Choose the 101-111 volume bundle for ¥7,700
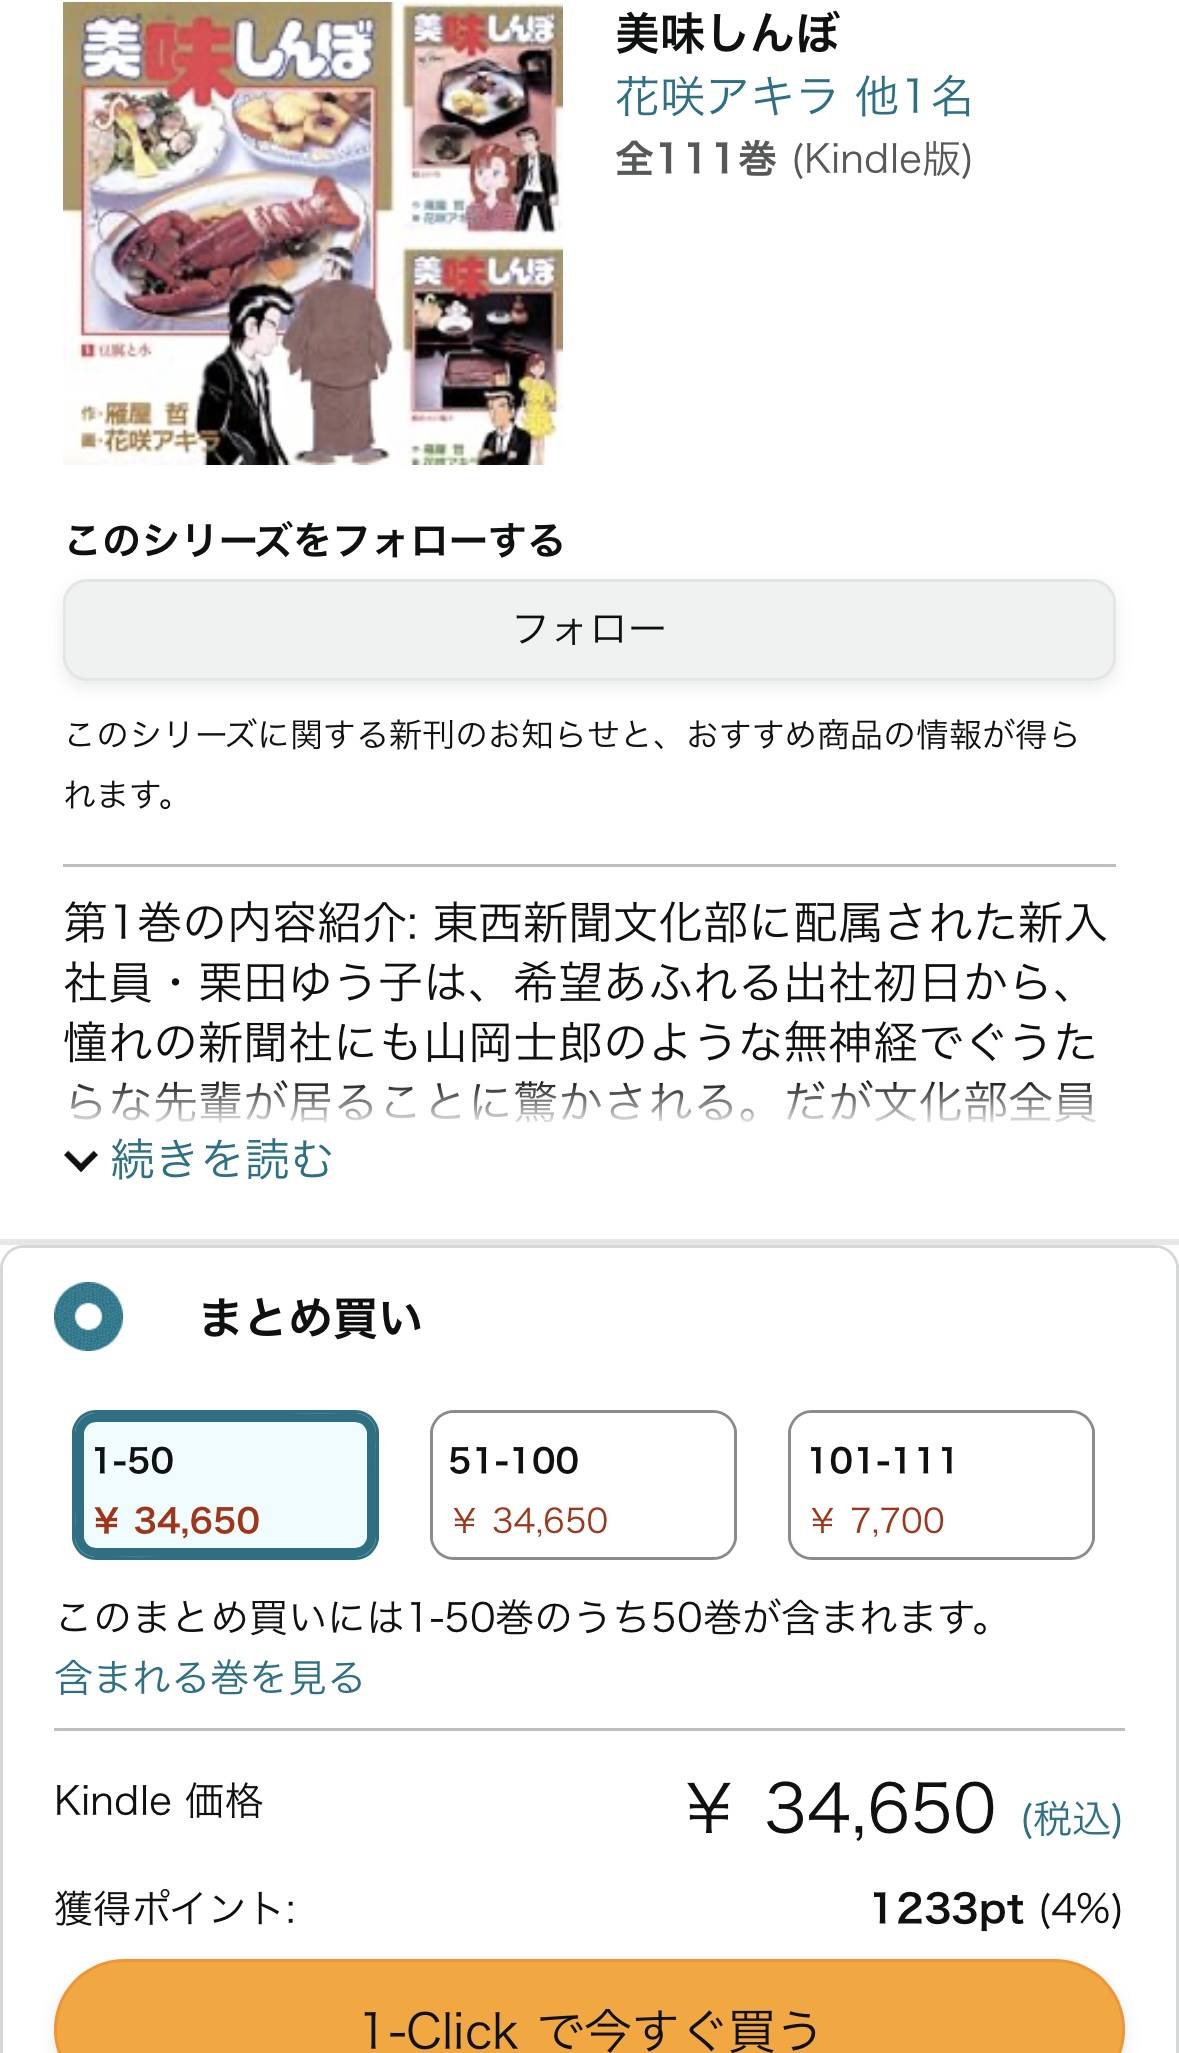The image size is (1179, 2053). (x=941, y=1485)
